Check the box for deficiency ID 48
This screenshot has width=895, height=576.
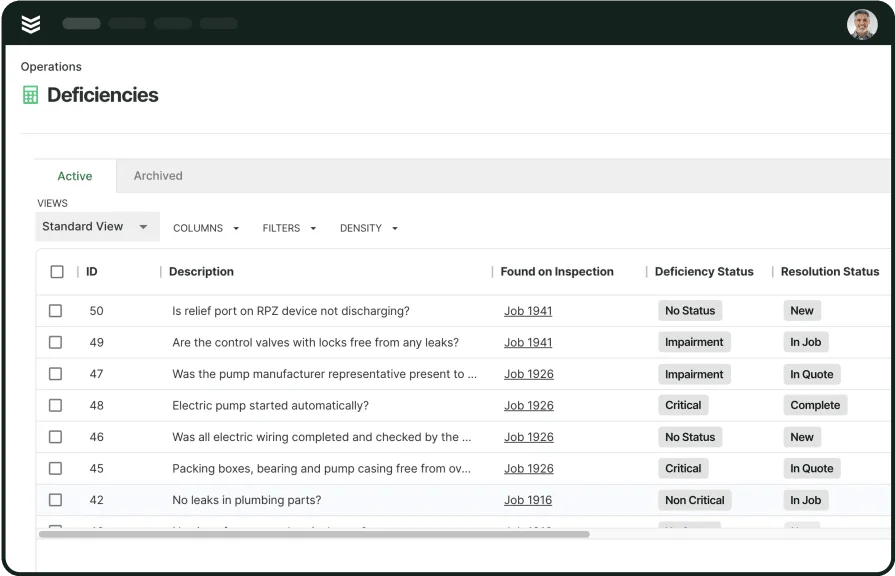pyautogui.click(x=55, y=405)
